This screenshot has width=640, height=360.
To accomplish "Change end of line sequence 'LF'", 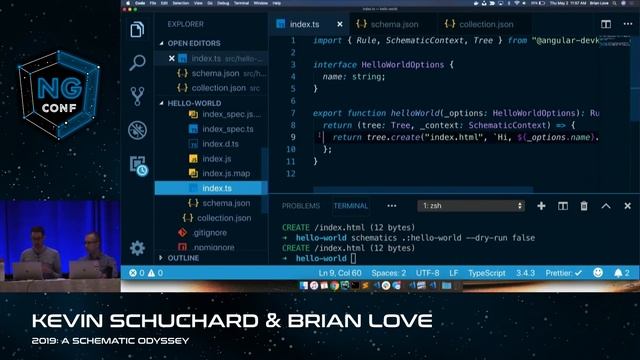I will (x=453, y=273).
